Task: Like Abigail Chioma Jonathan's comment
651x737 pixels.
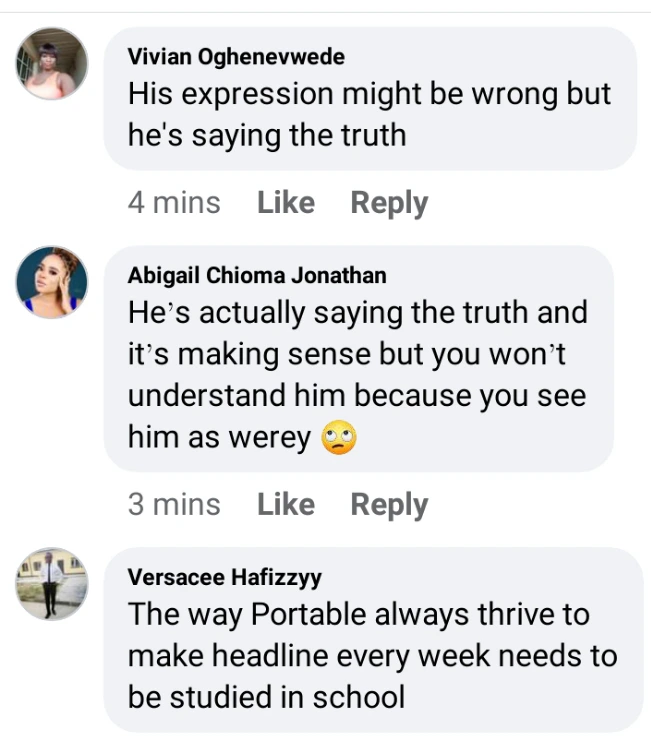Action: (285, 504)
